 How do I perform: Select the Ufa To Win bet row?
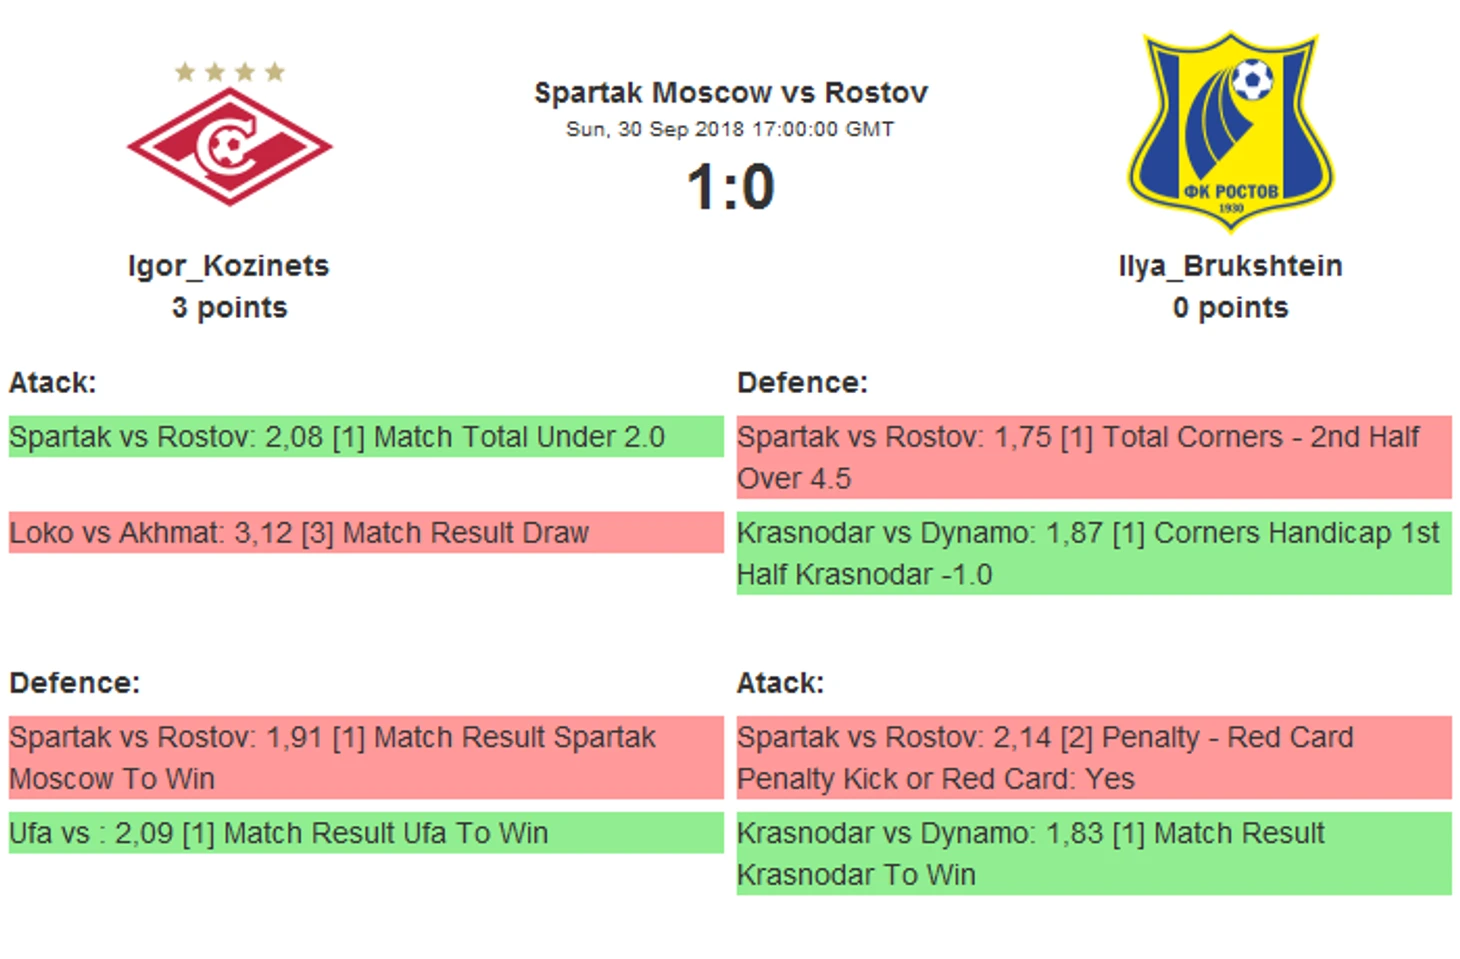[366, 833]
